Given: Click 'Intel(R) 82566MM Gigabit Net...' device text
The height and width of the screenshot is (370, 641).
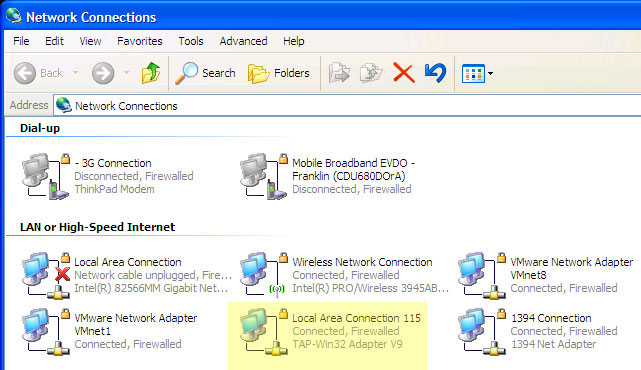Looking at the screenshot, I should point(151,288).
